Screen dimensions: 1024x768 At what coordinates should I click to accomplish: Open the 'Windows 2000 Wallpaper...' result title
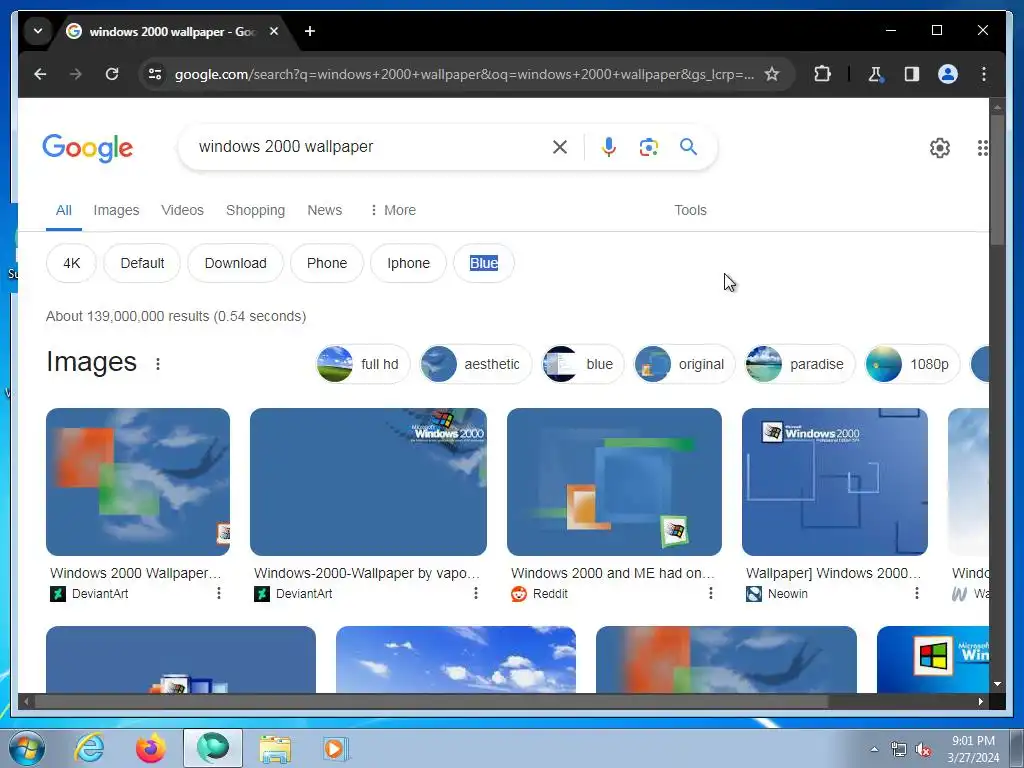136,573
